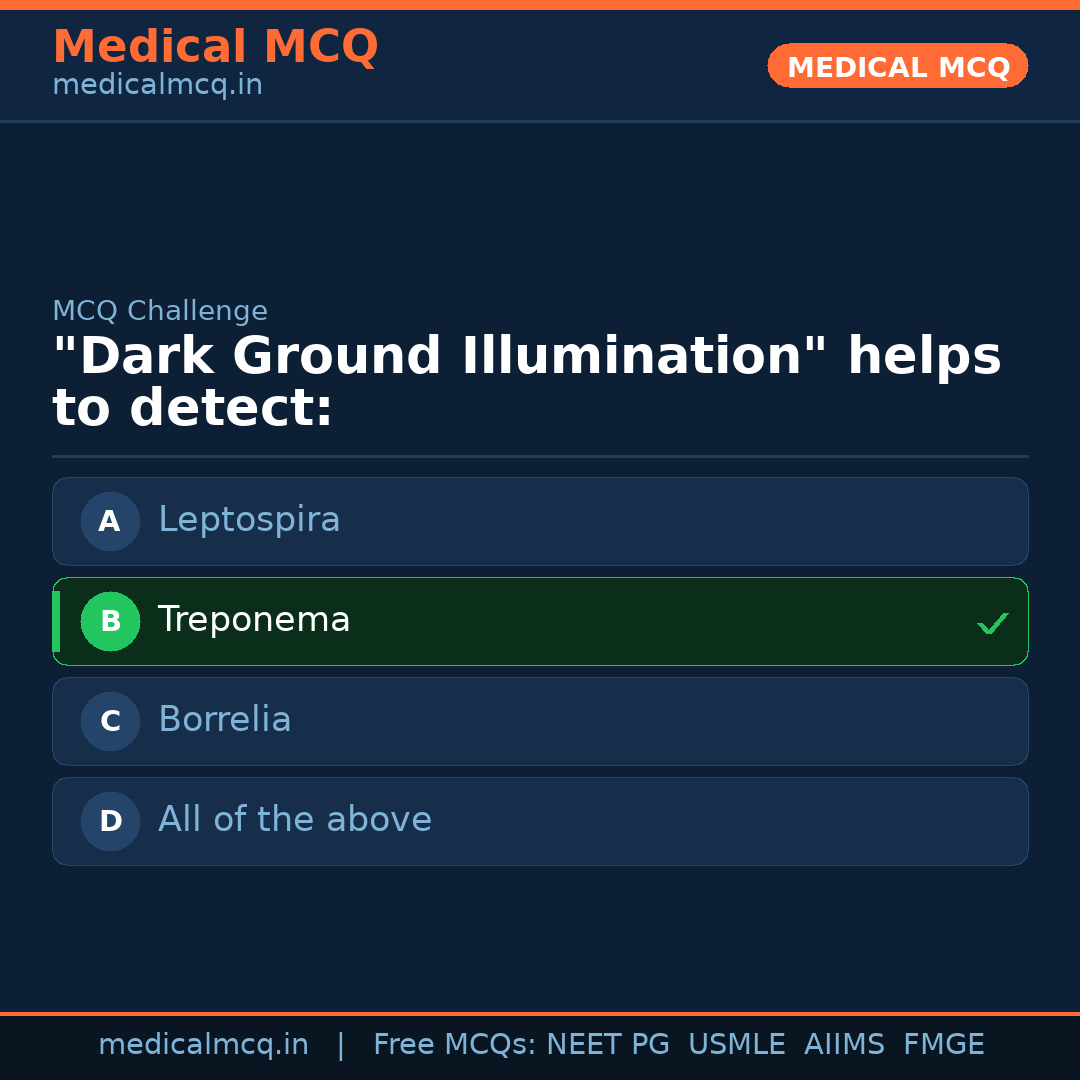Image resolution: width=1080 pixels, height=1080 pixels.
Task: Choose the 'All of the above' text
Action: (x=295, y=820)
